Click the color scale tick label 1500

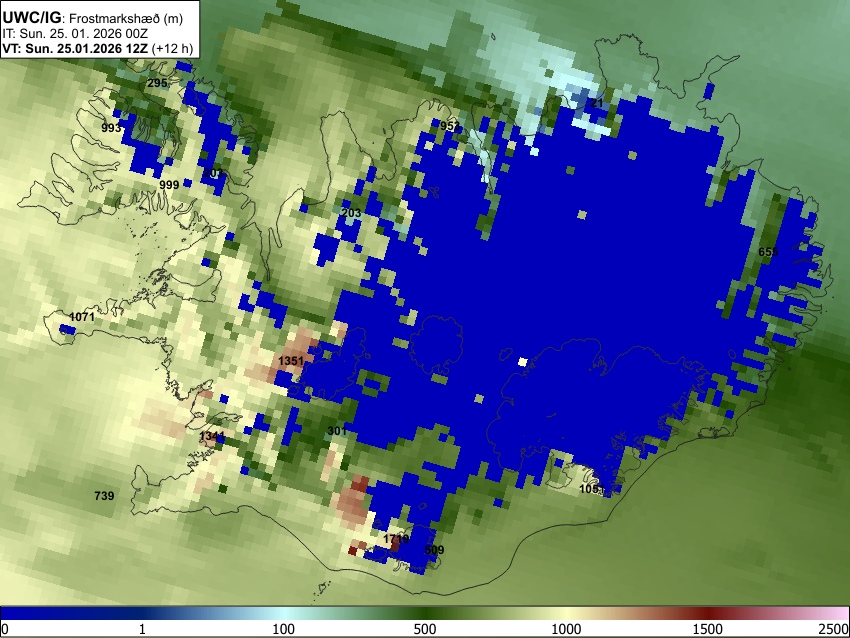pos(708,629)
